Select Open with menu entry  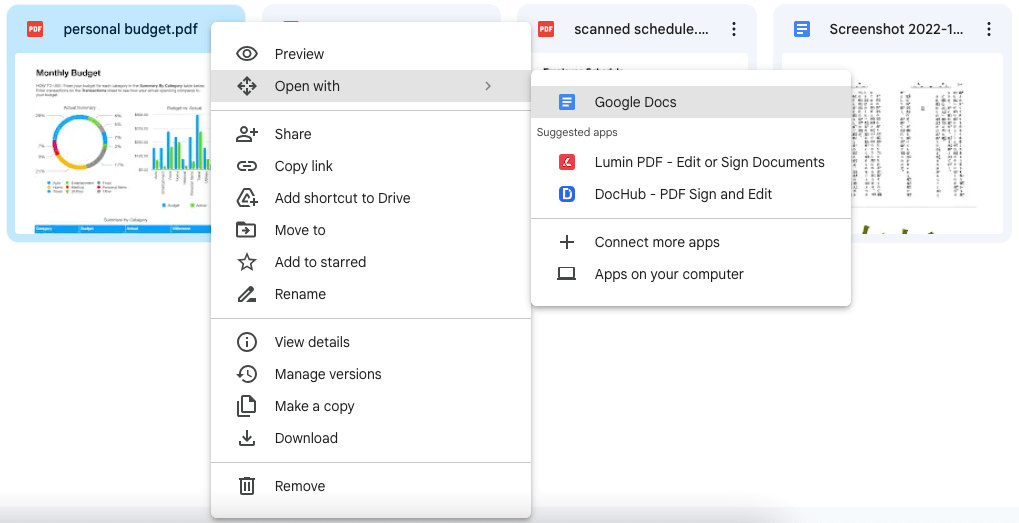(x=370, y=86)
